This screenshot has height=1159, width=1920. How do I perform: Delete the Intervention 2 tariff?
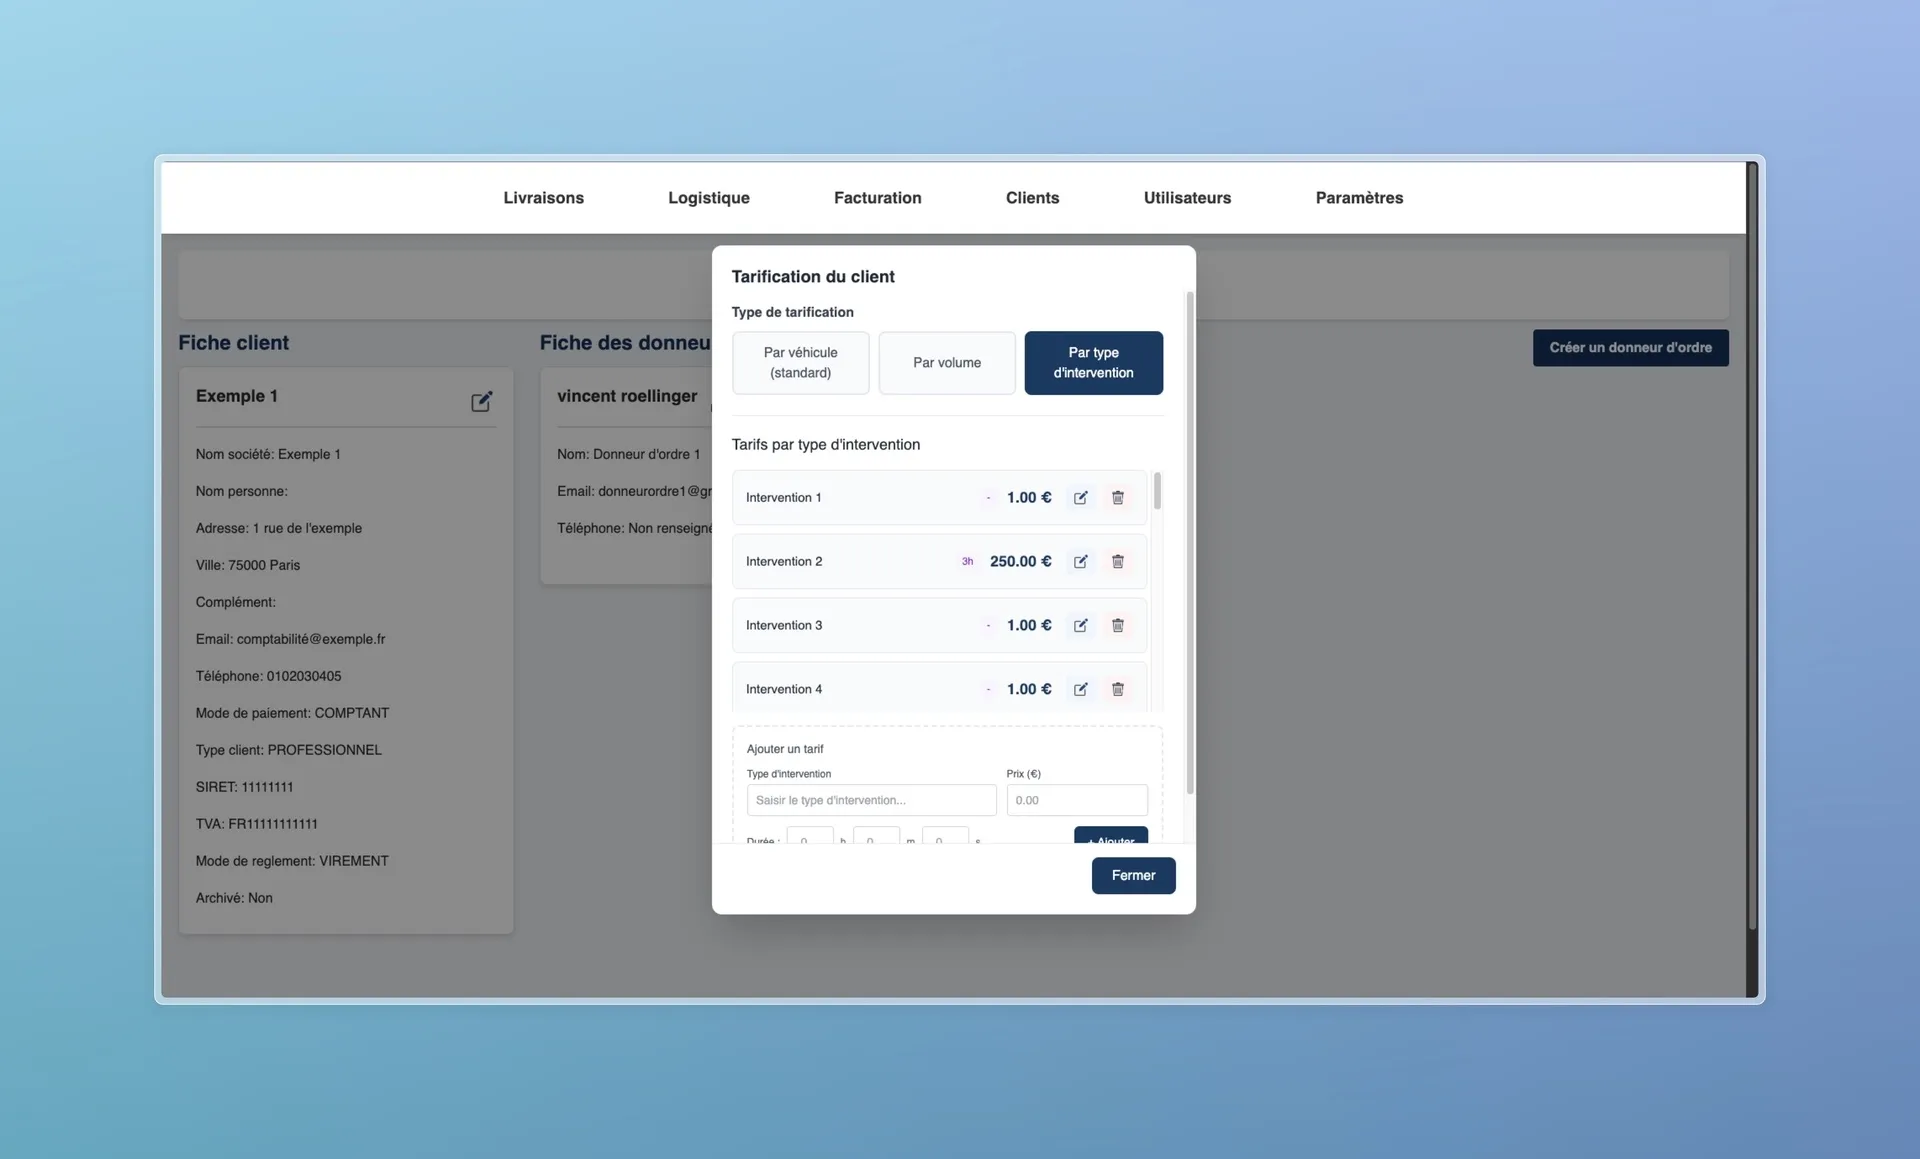(1118, 562)
